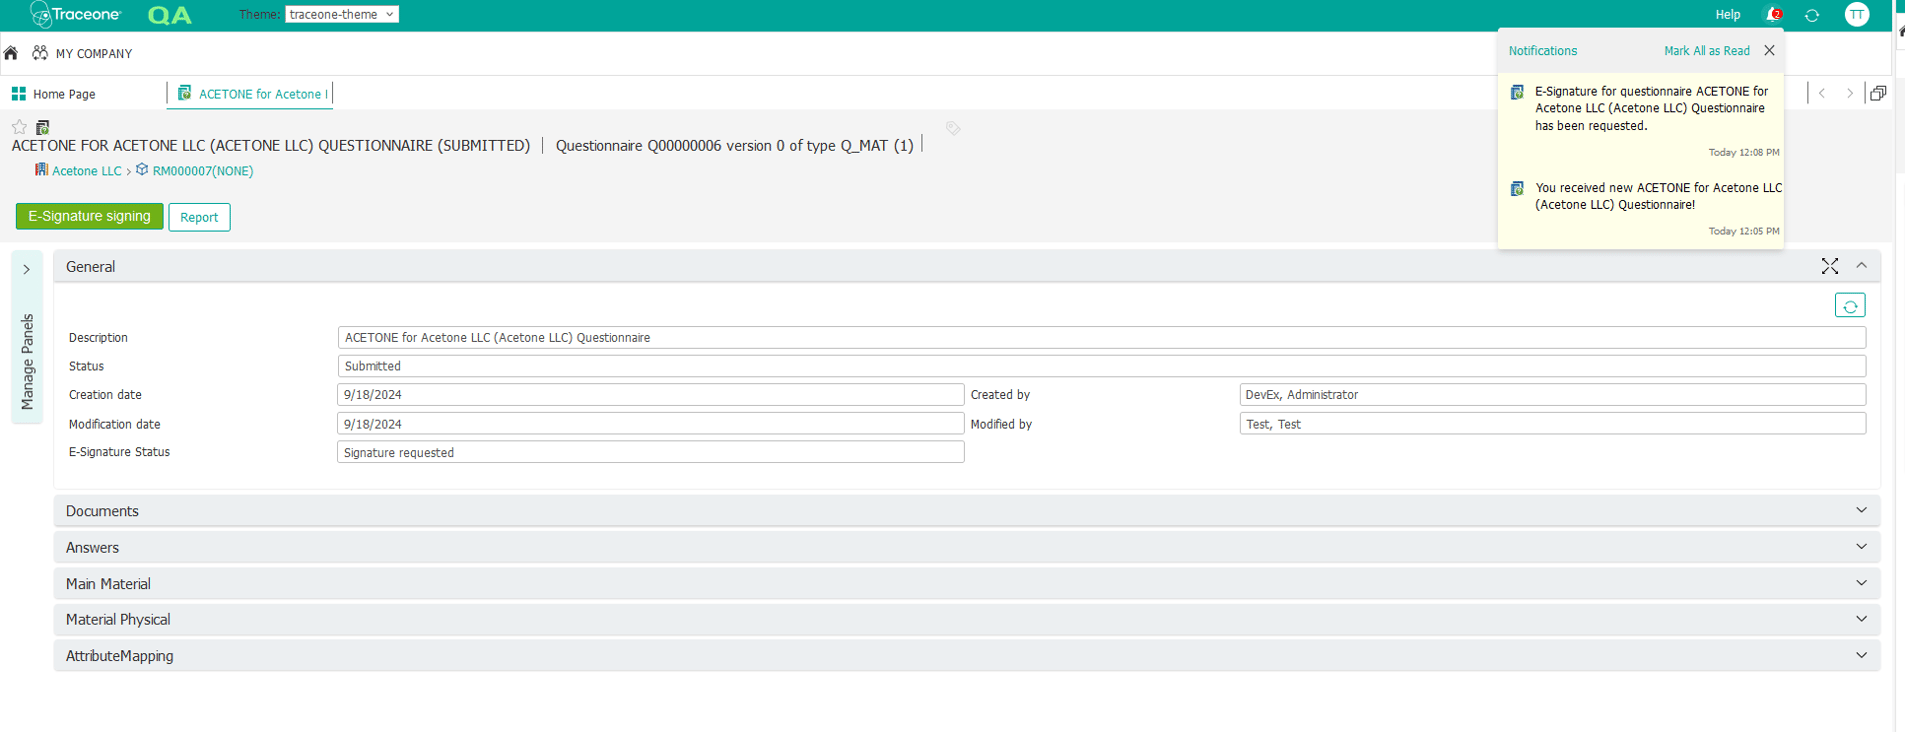Click the tag icon near title
Viewport: 1905px width, 732px height.
coord(953,128)
